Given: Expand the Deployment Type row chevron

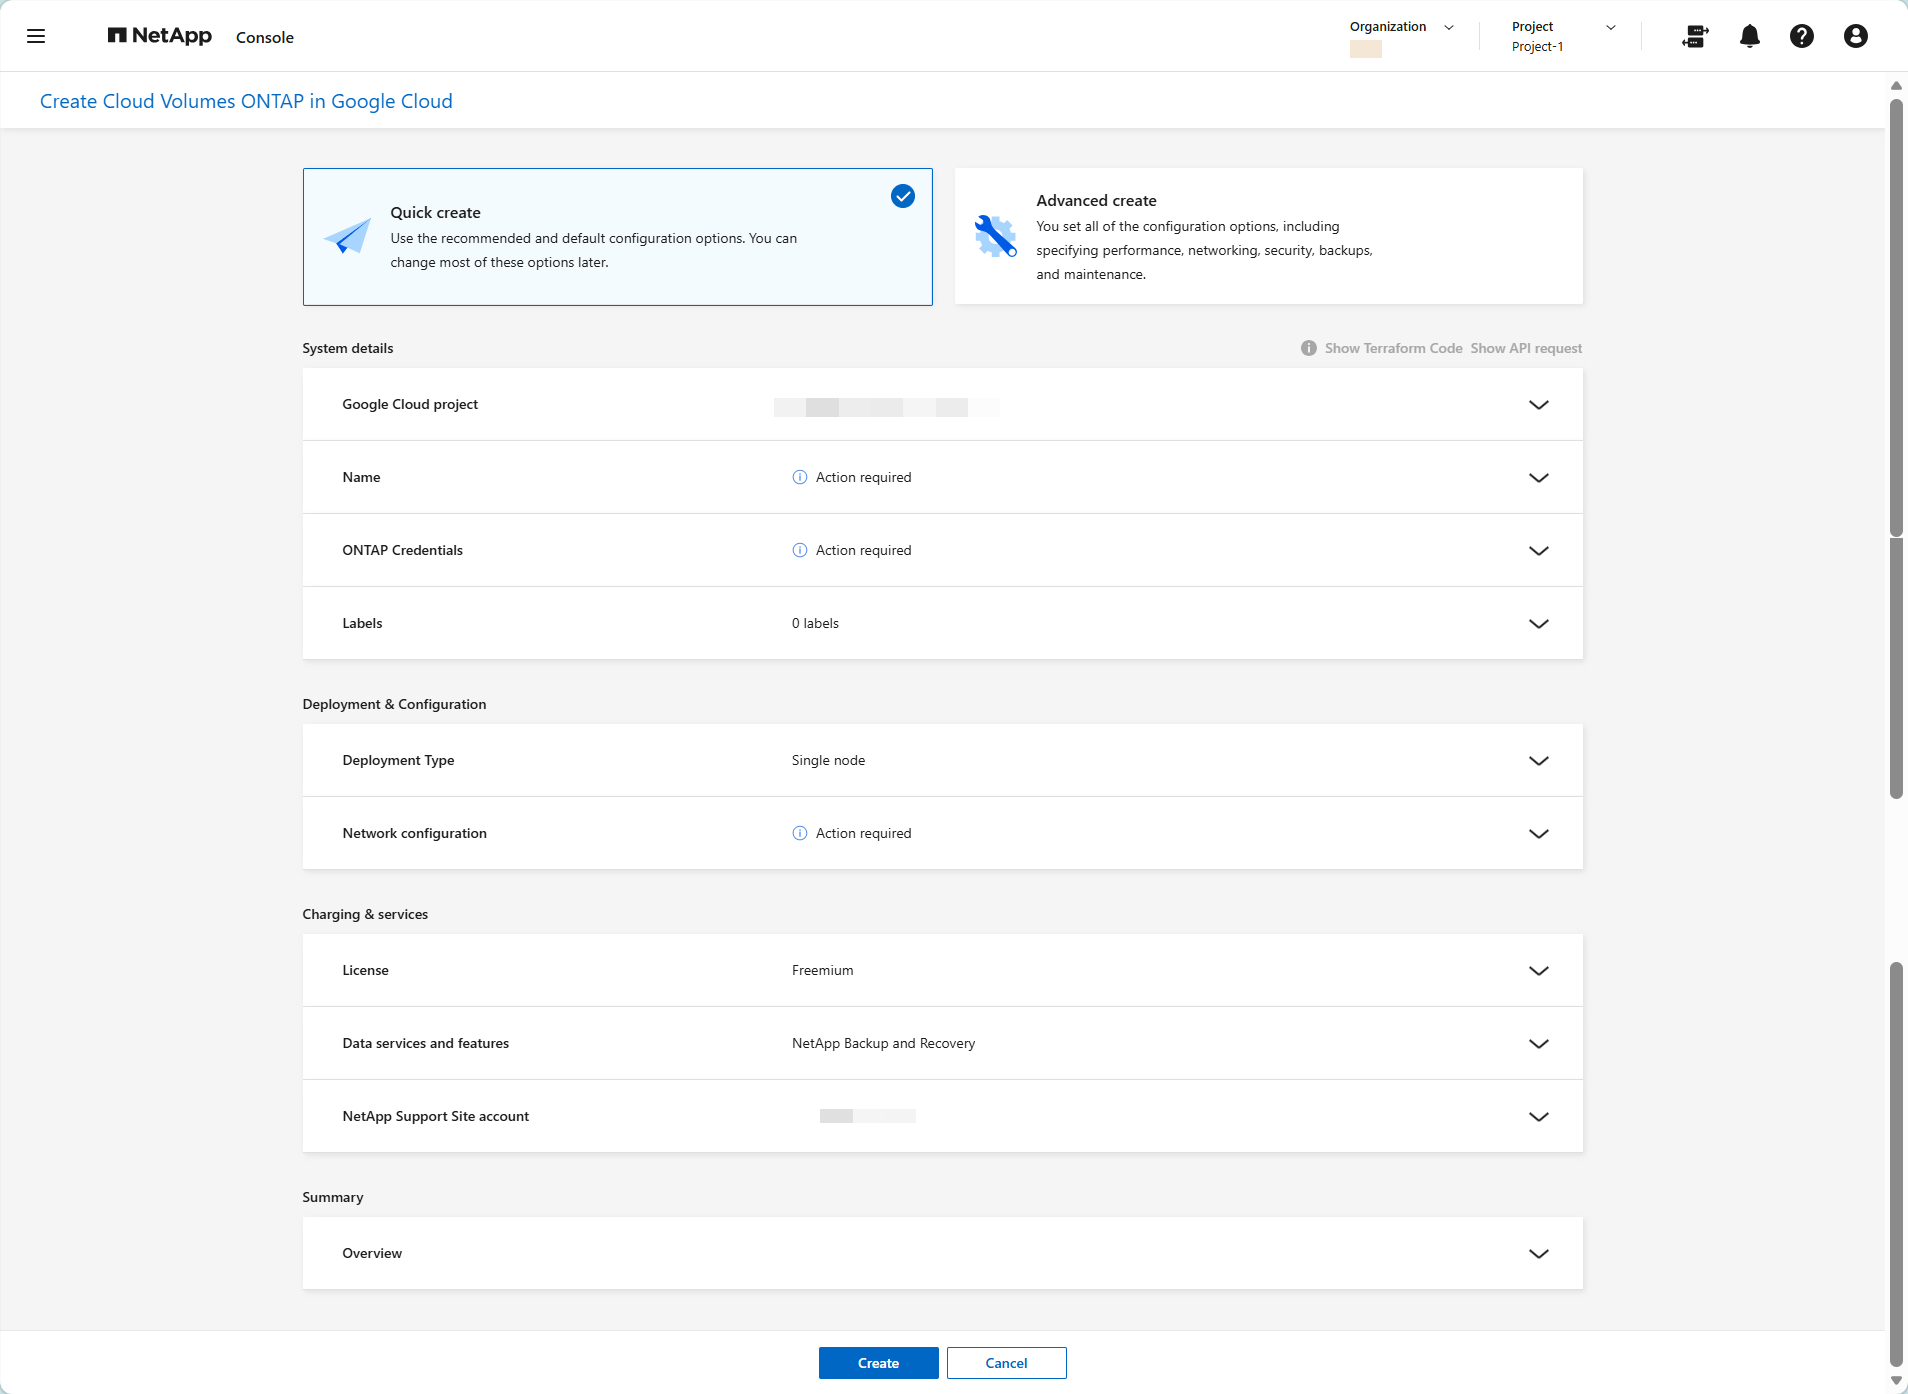Looking at the screenshot, I should point(1538,761).
